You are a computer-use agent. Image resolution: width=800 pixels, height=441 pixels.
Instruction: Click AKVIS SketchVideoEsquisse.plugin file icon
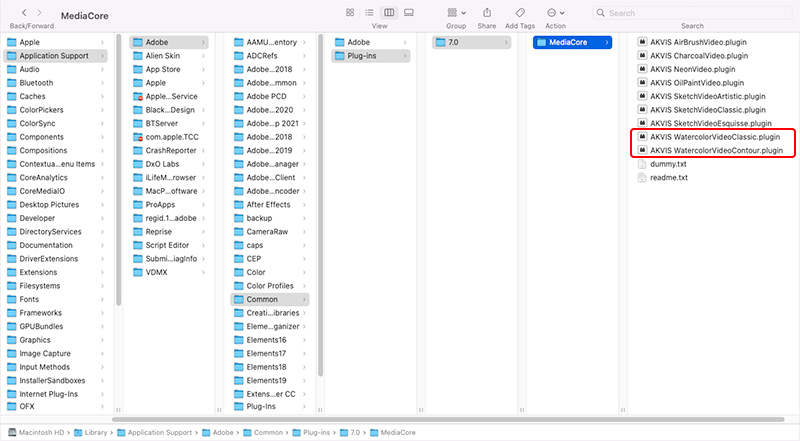click(642, 123)
